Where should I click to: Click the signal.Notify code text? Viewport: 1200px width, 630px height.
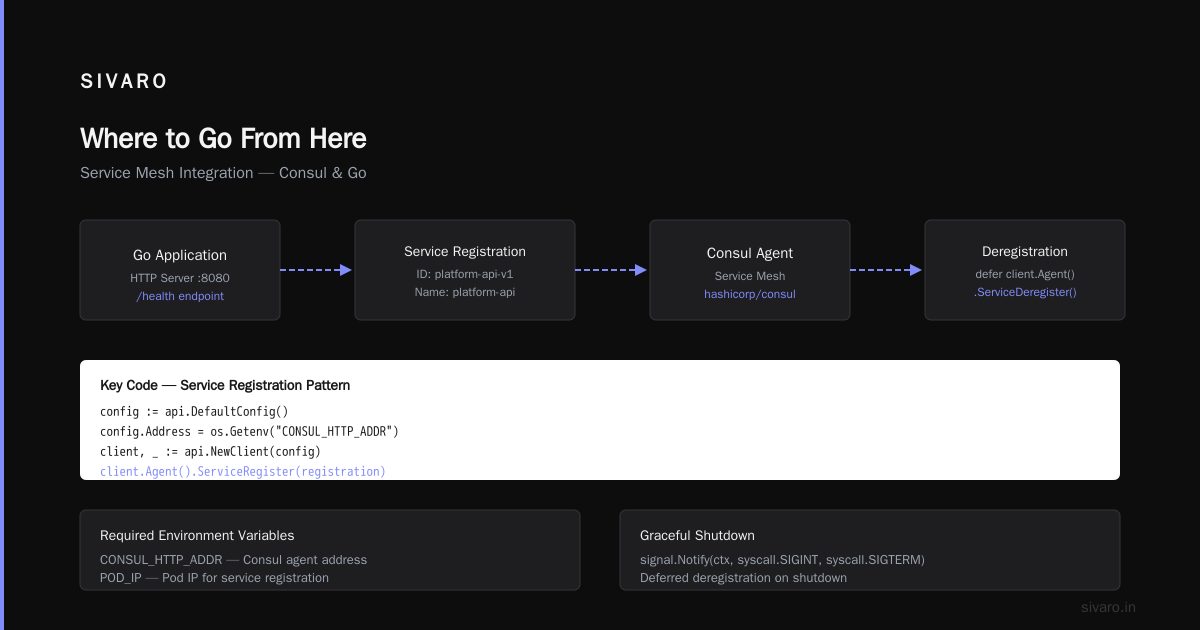coord(783,560)
